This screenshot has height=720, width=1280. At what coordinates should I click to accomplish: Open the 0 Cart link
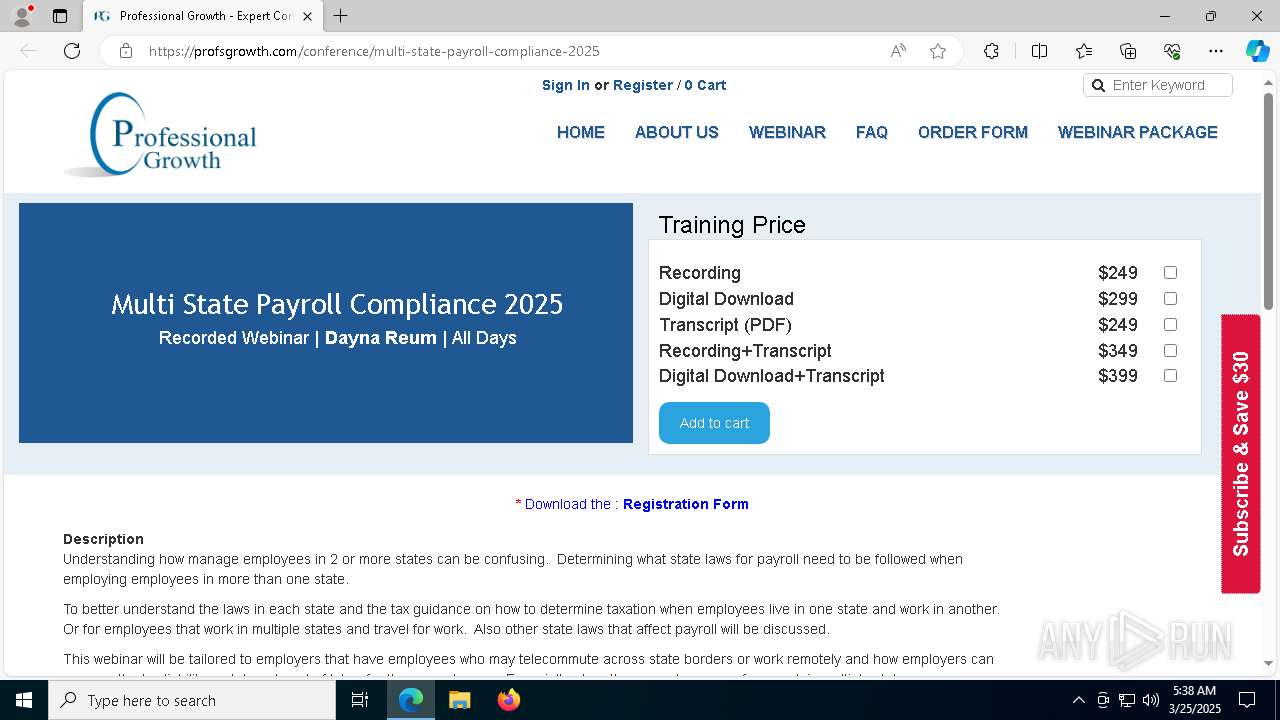point(705,85)
